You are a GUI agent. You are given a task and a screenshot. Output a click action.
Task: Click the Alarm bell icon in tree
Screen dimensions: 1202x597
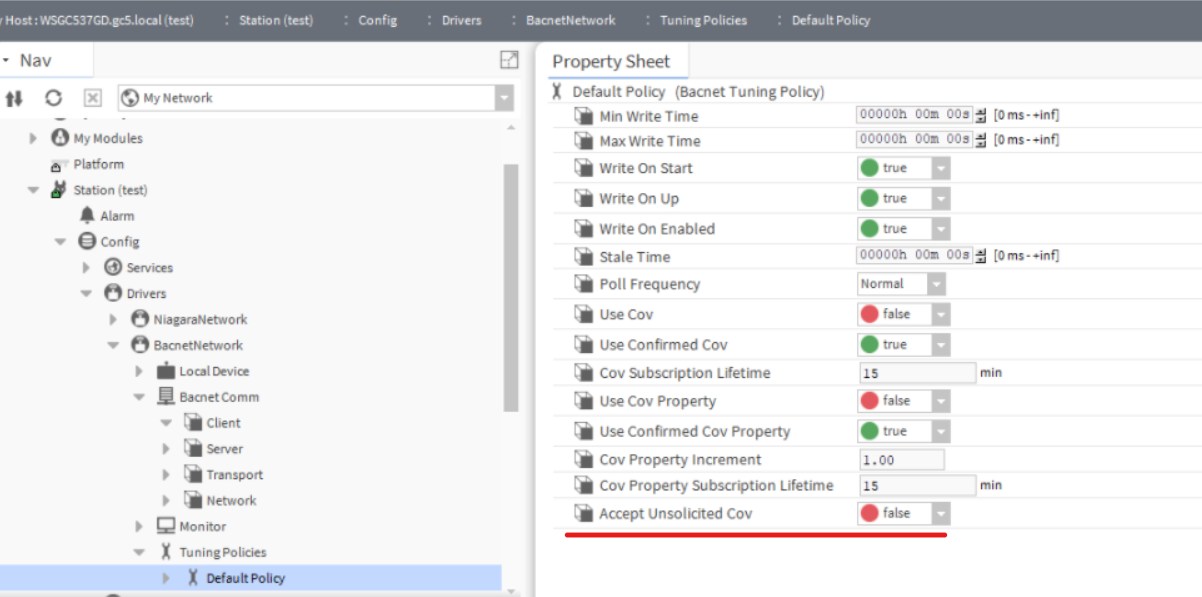(x=87, y=216)
